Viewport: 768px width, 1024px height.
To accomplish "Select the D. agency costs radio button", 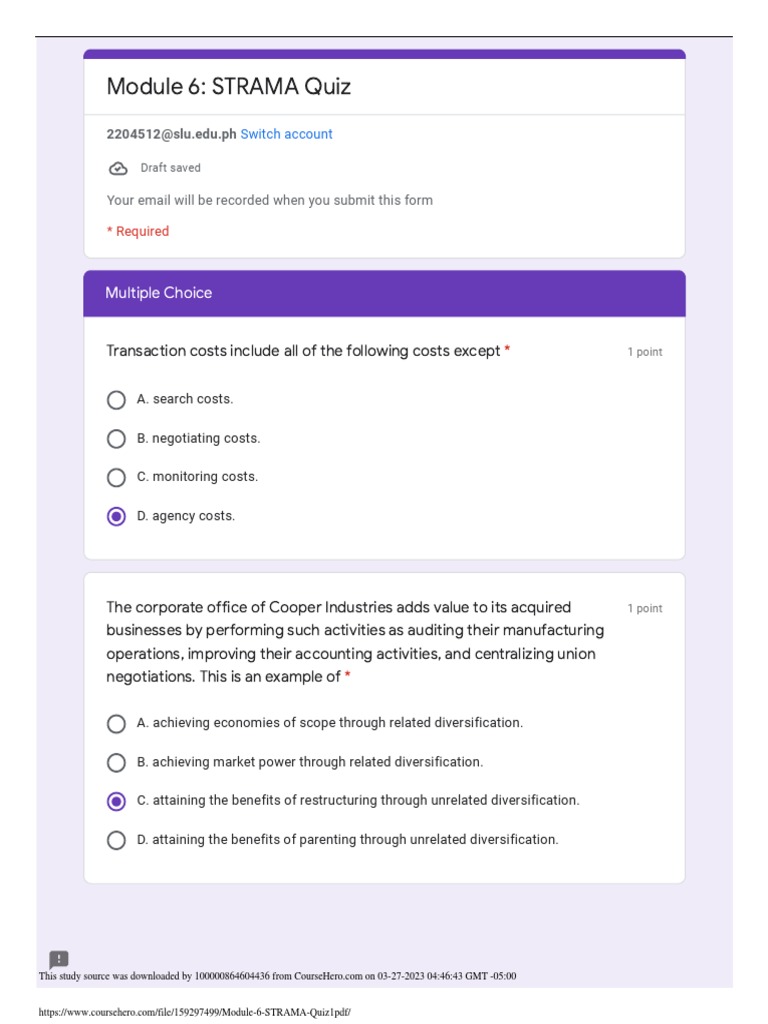I will point(116,517).
